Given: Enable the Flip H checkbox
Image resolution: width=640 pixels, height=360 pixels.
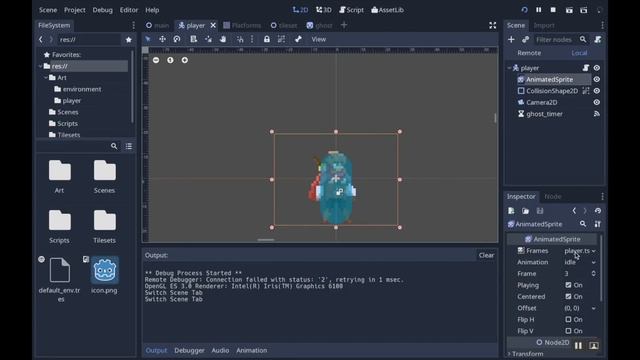Looking at the screenshot, I should coord(568,319).
